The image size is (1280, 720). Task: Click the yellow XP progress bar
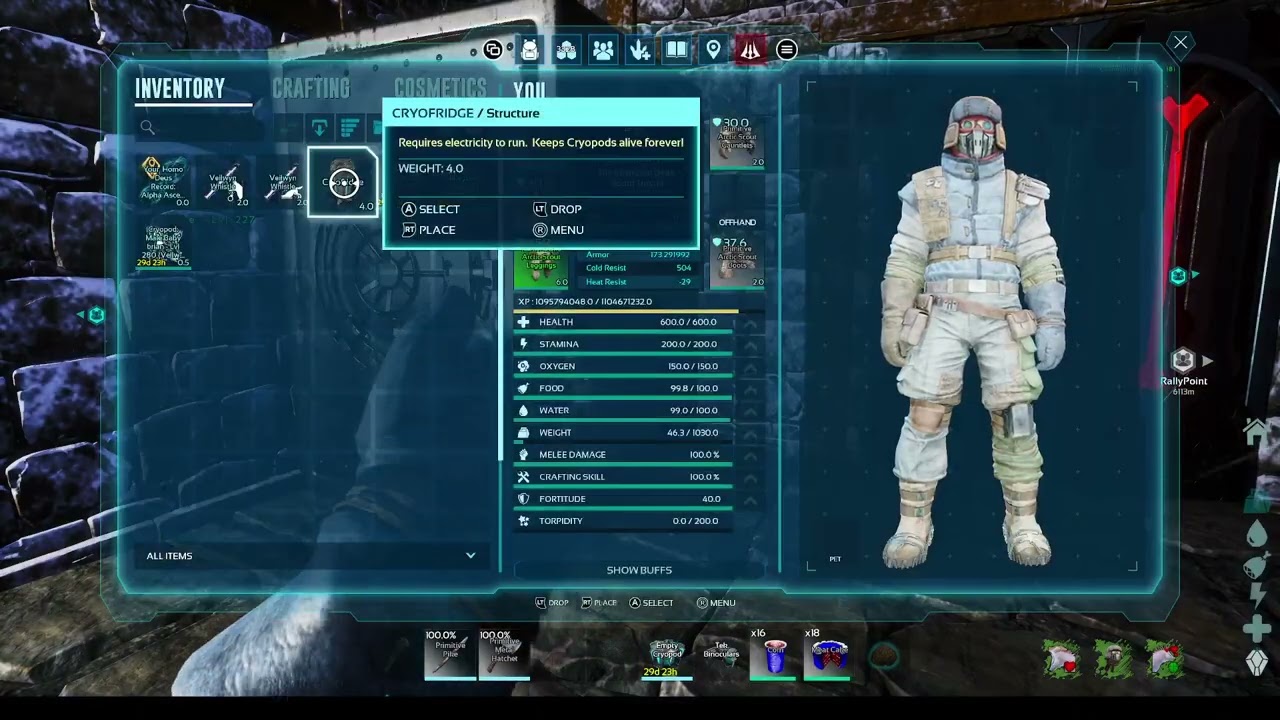(626, 312)
